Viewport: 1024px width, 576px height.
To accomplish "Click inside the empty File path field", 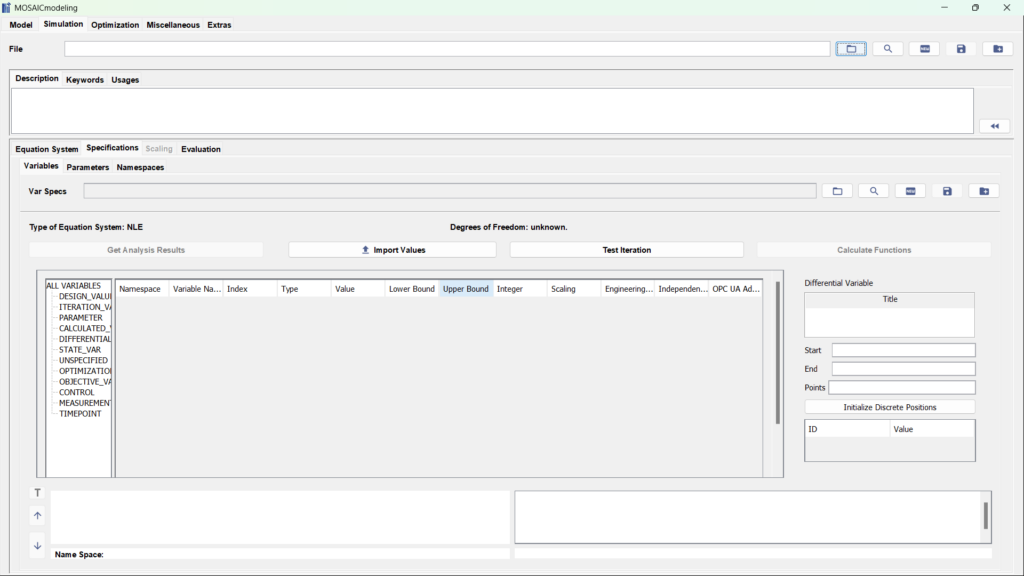I will coord(440,48).
